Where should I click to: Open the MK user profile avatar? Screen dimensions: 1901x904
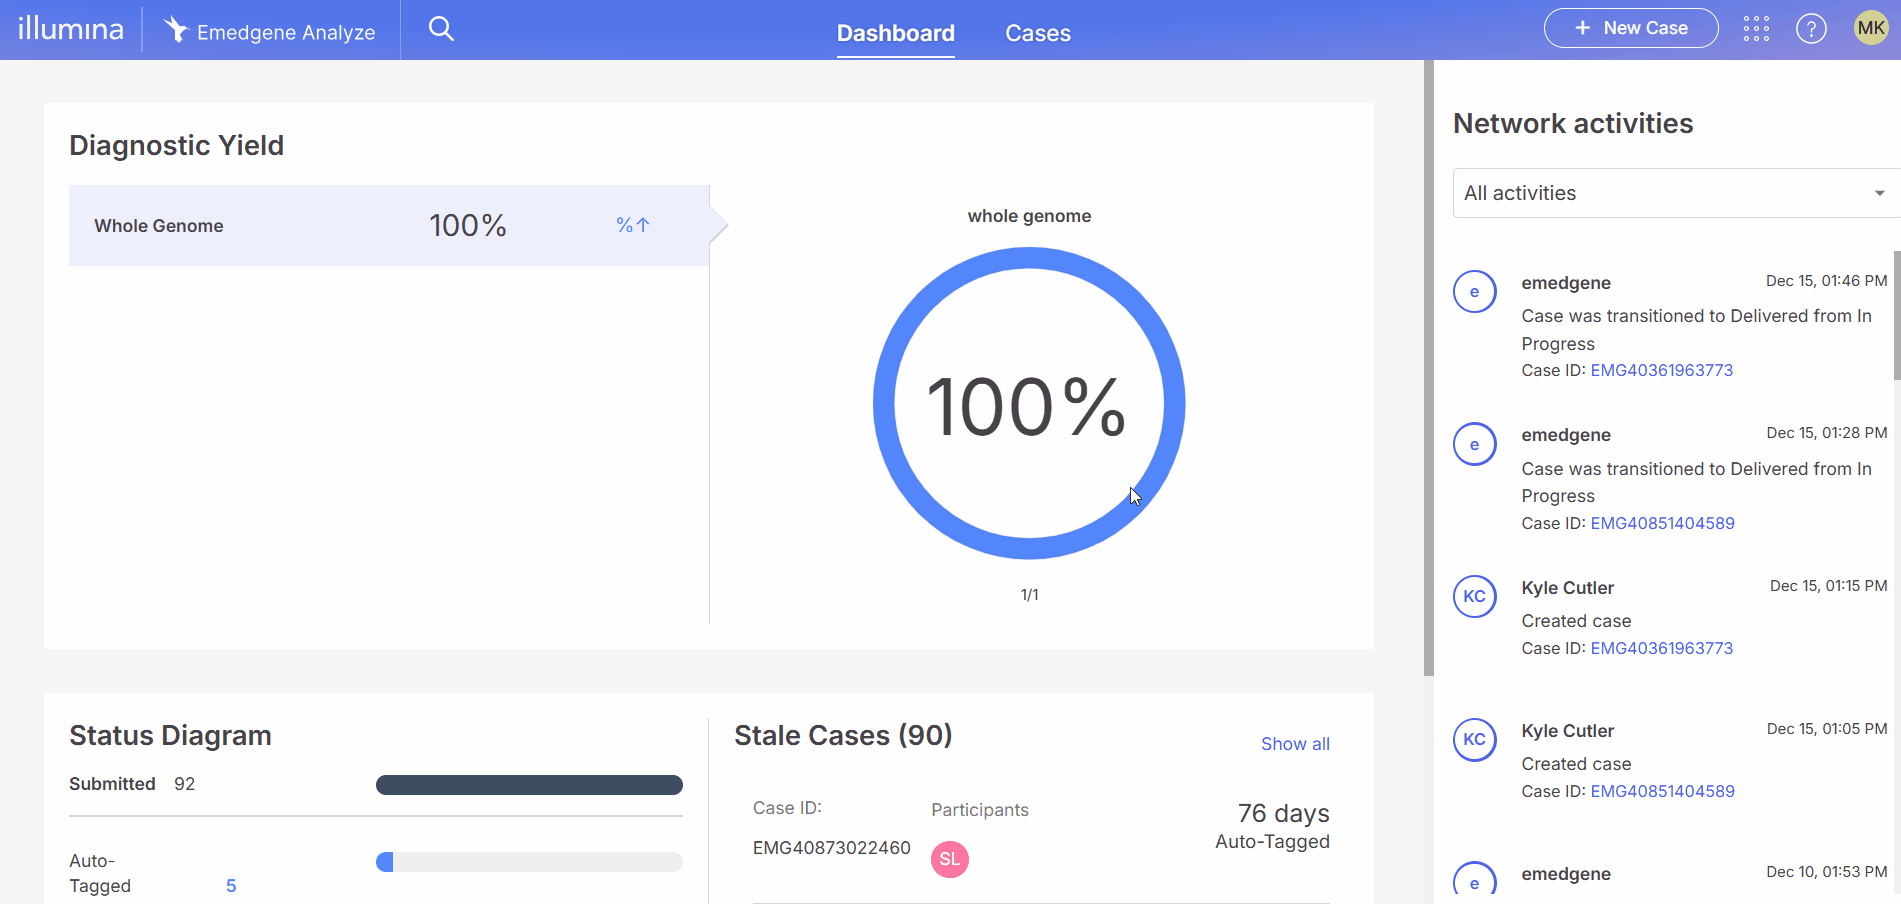click(x=1870, y=29)
